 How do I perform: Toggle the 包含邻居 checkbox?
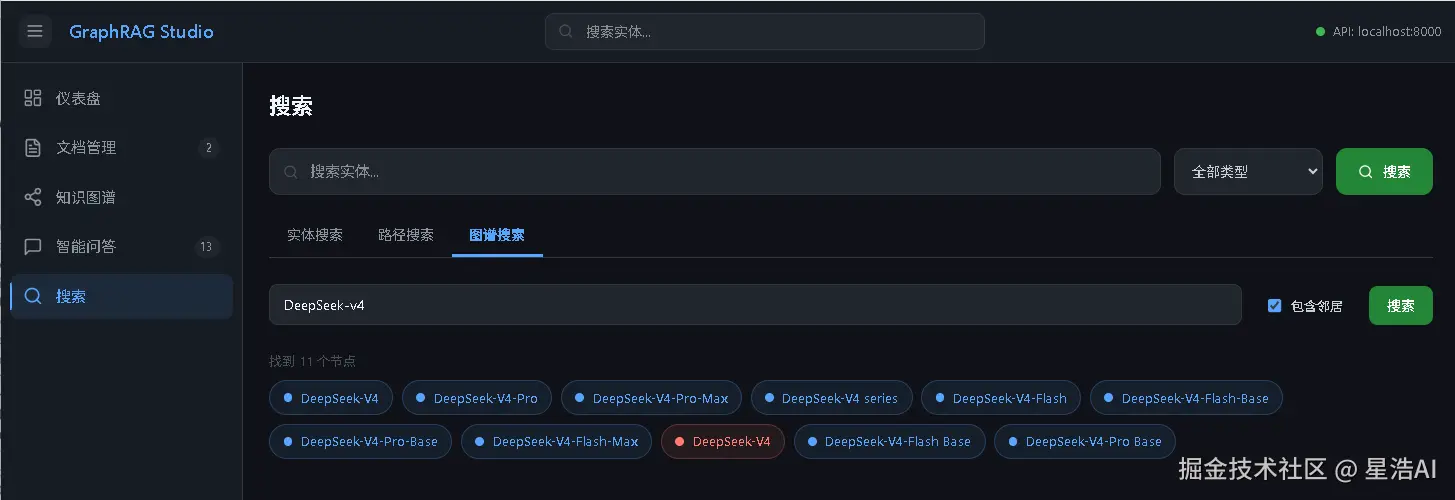pos(1274,306)
